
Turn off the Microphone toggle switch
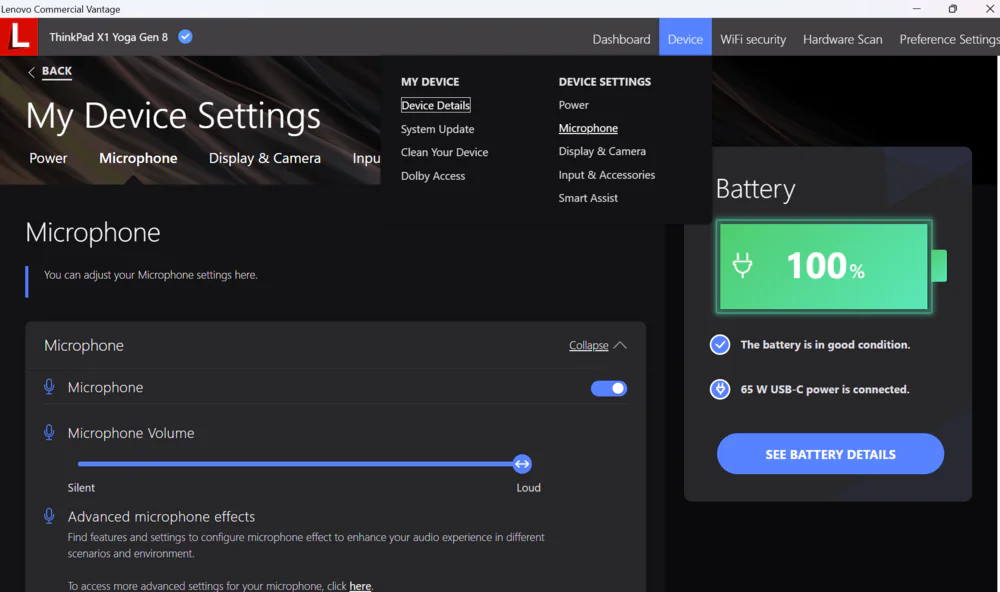point(609,388)
